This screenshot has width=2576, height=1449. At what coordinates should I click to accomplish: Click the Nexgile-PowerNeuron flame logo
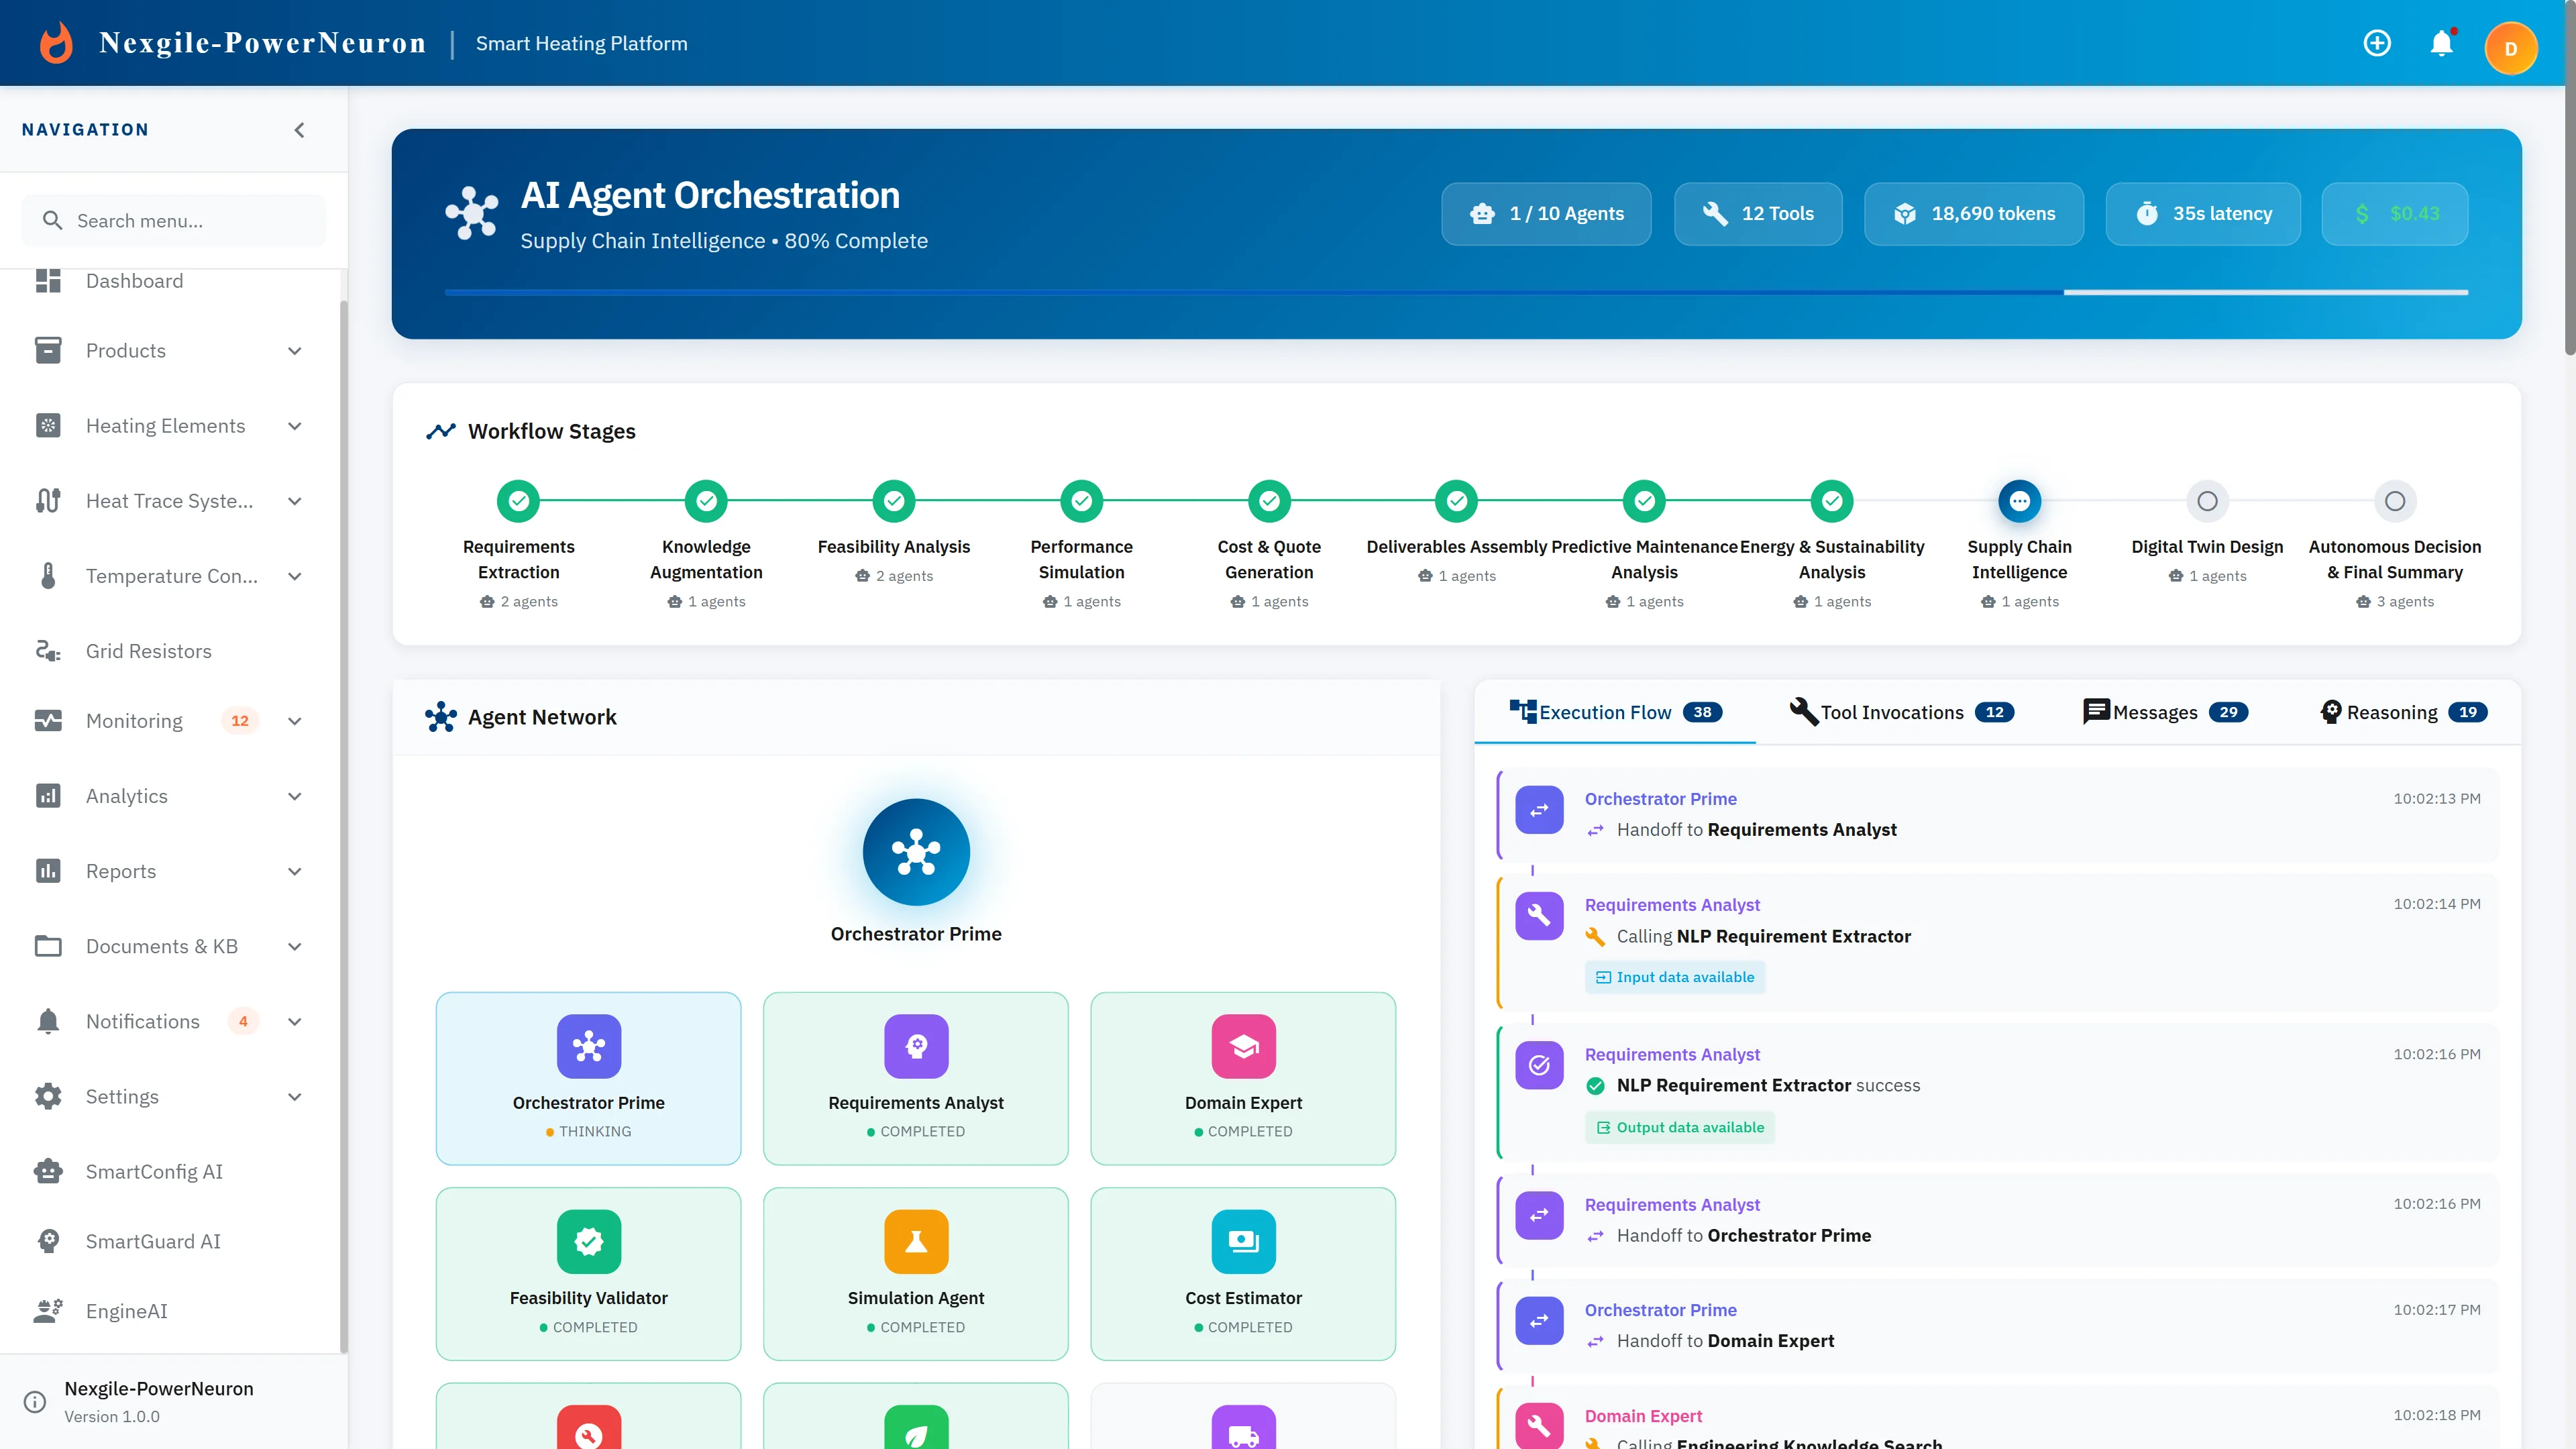coord(56,42)
